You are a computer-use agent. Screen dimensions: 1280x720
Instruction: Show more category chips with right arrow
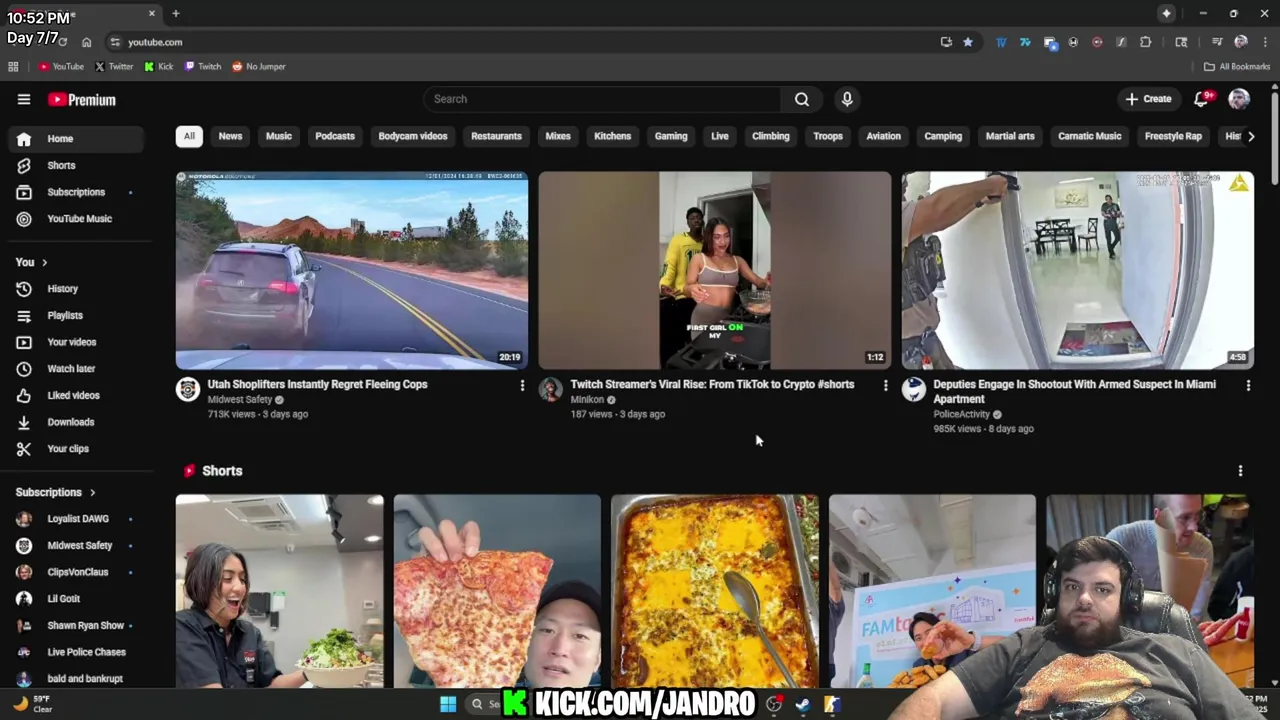tap(1250, 136)
